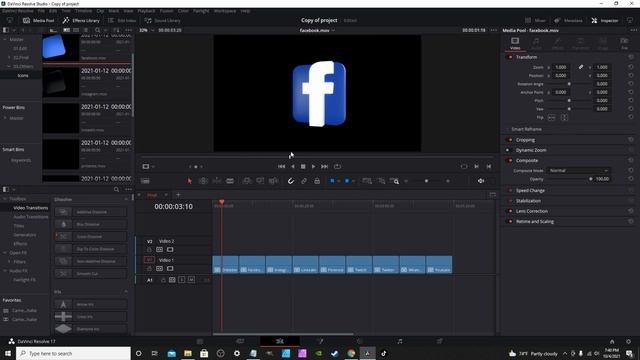This screenshot has height=360, width=640.
Task: Select Audio Transitions in the Toolbox
Action: pyautogui.click(x=31, y=217)
